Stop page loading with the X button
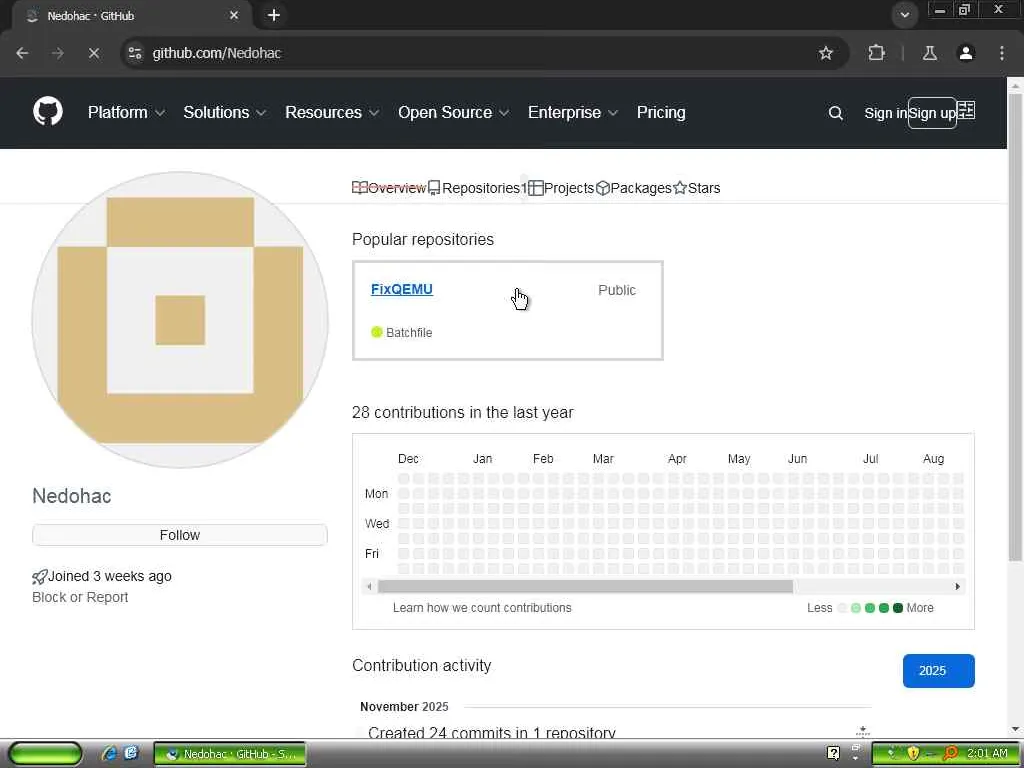1024x768 pixels. (93, 53)
